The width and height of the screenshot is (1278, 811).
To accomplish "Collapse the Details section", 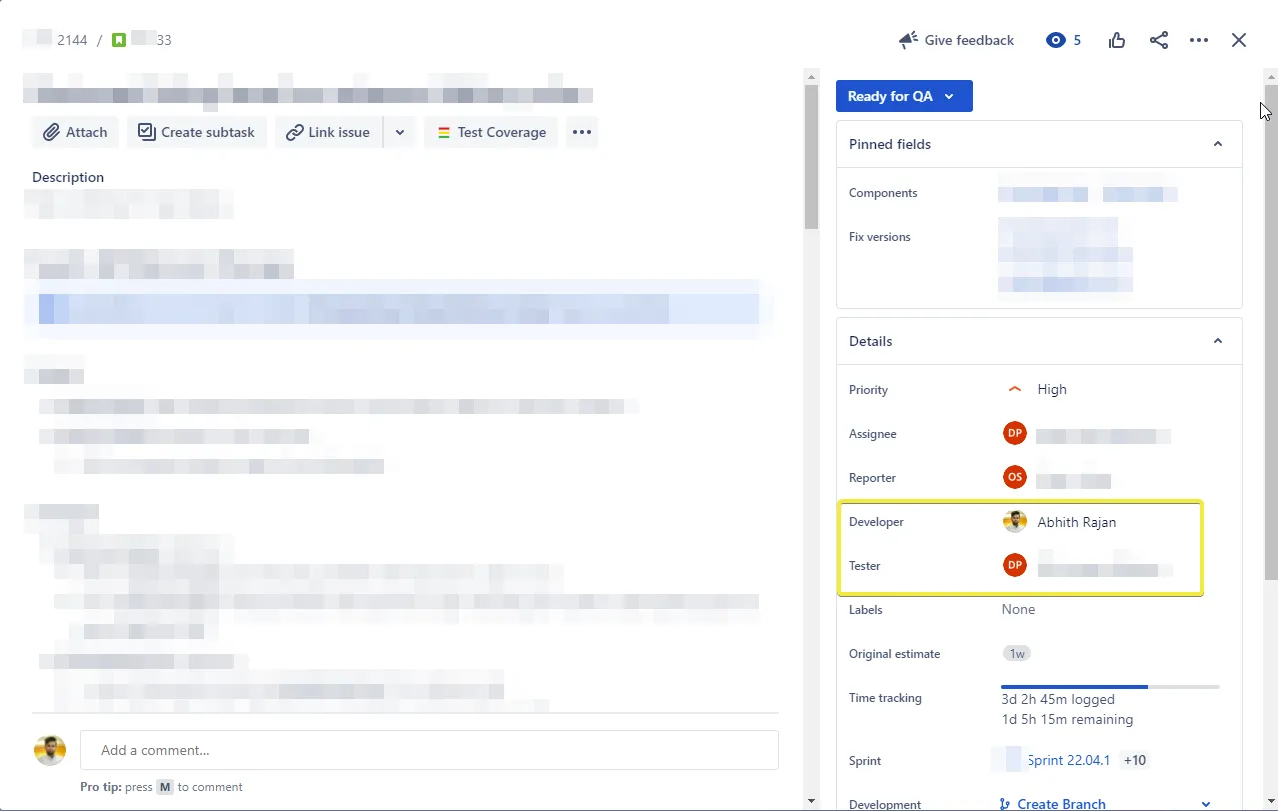I will pos(1218,341).
